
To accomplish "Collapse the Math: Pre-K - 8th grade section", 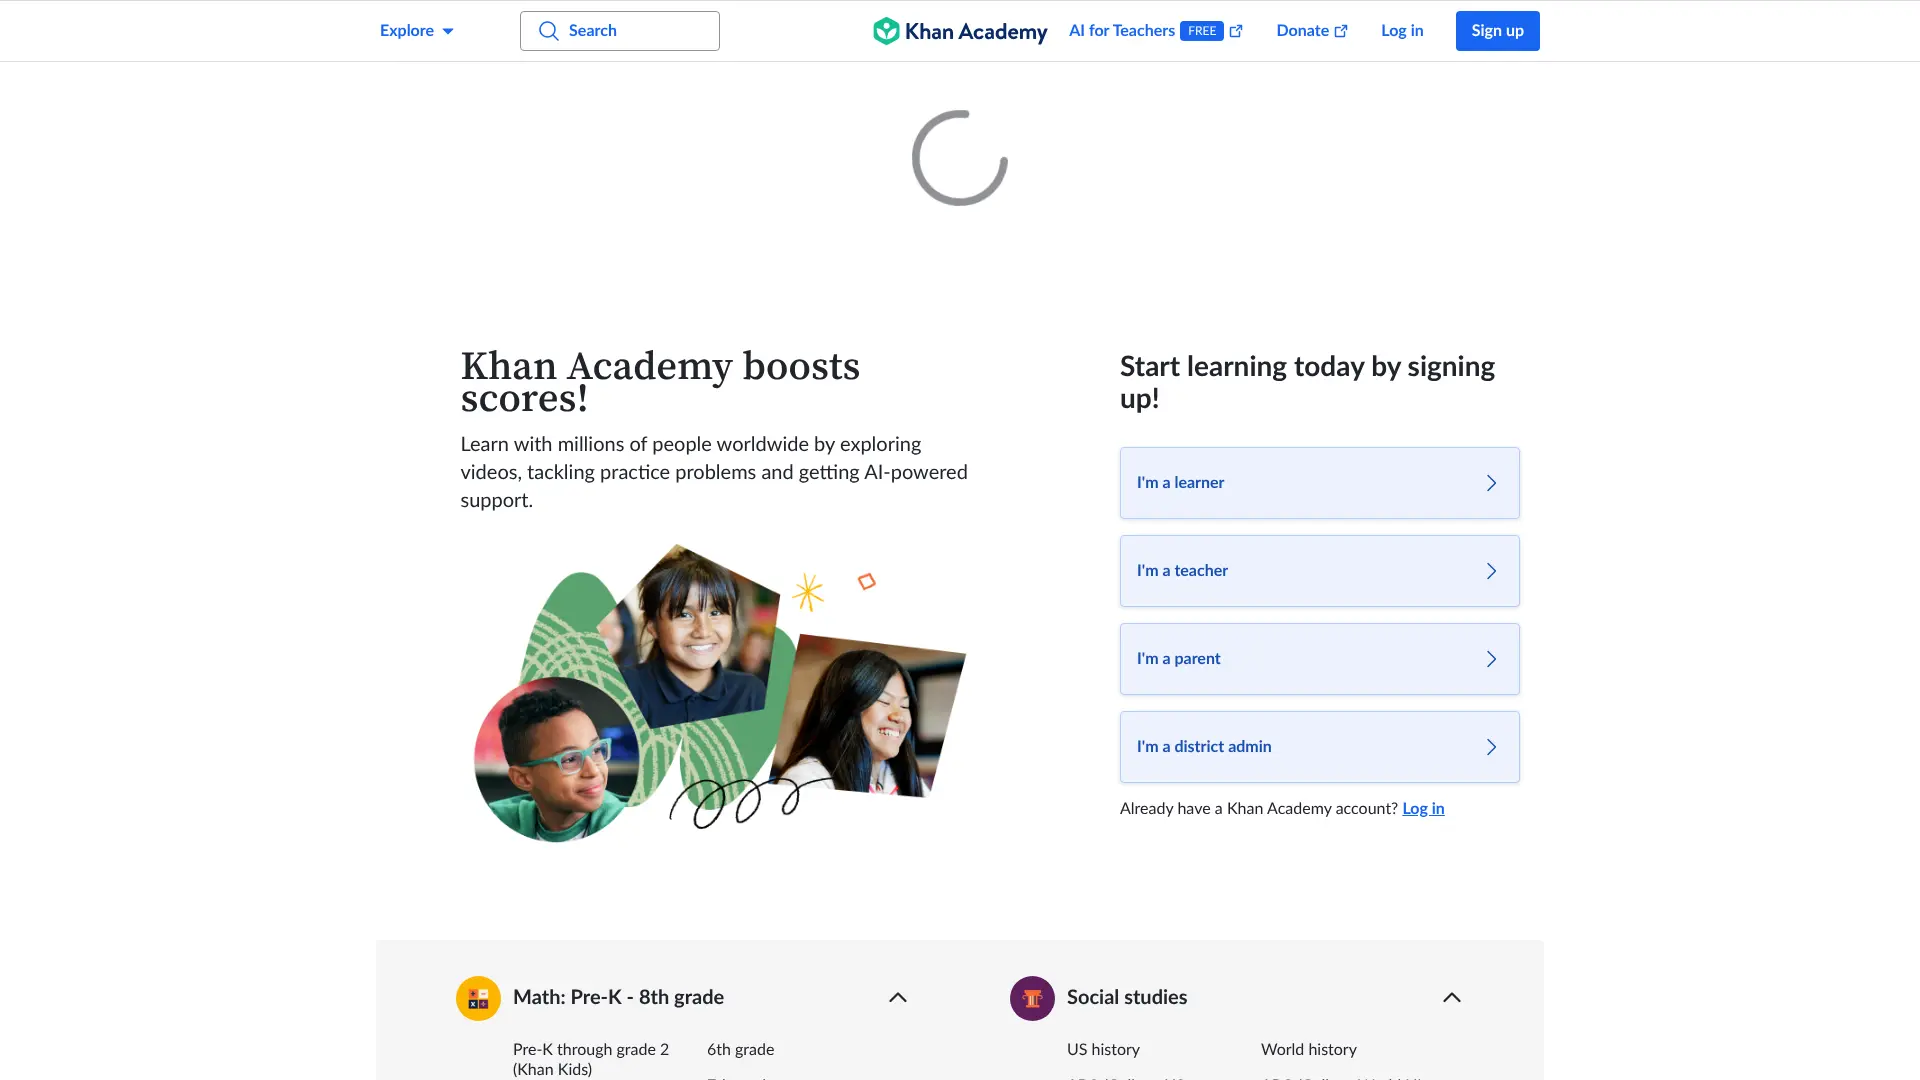I will [x=898, y=998].
